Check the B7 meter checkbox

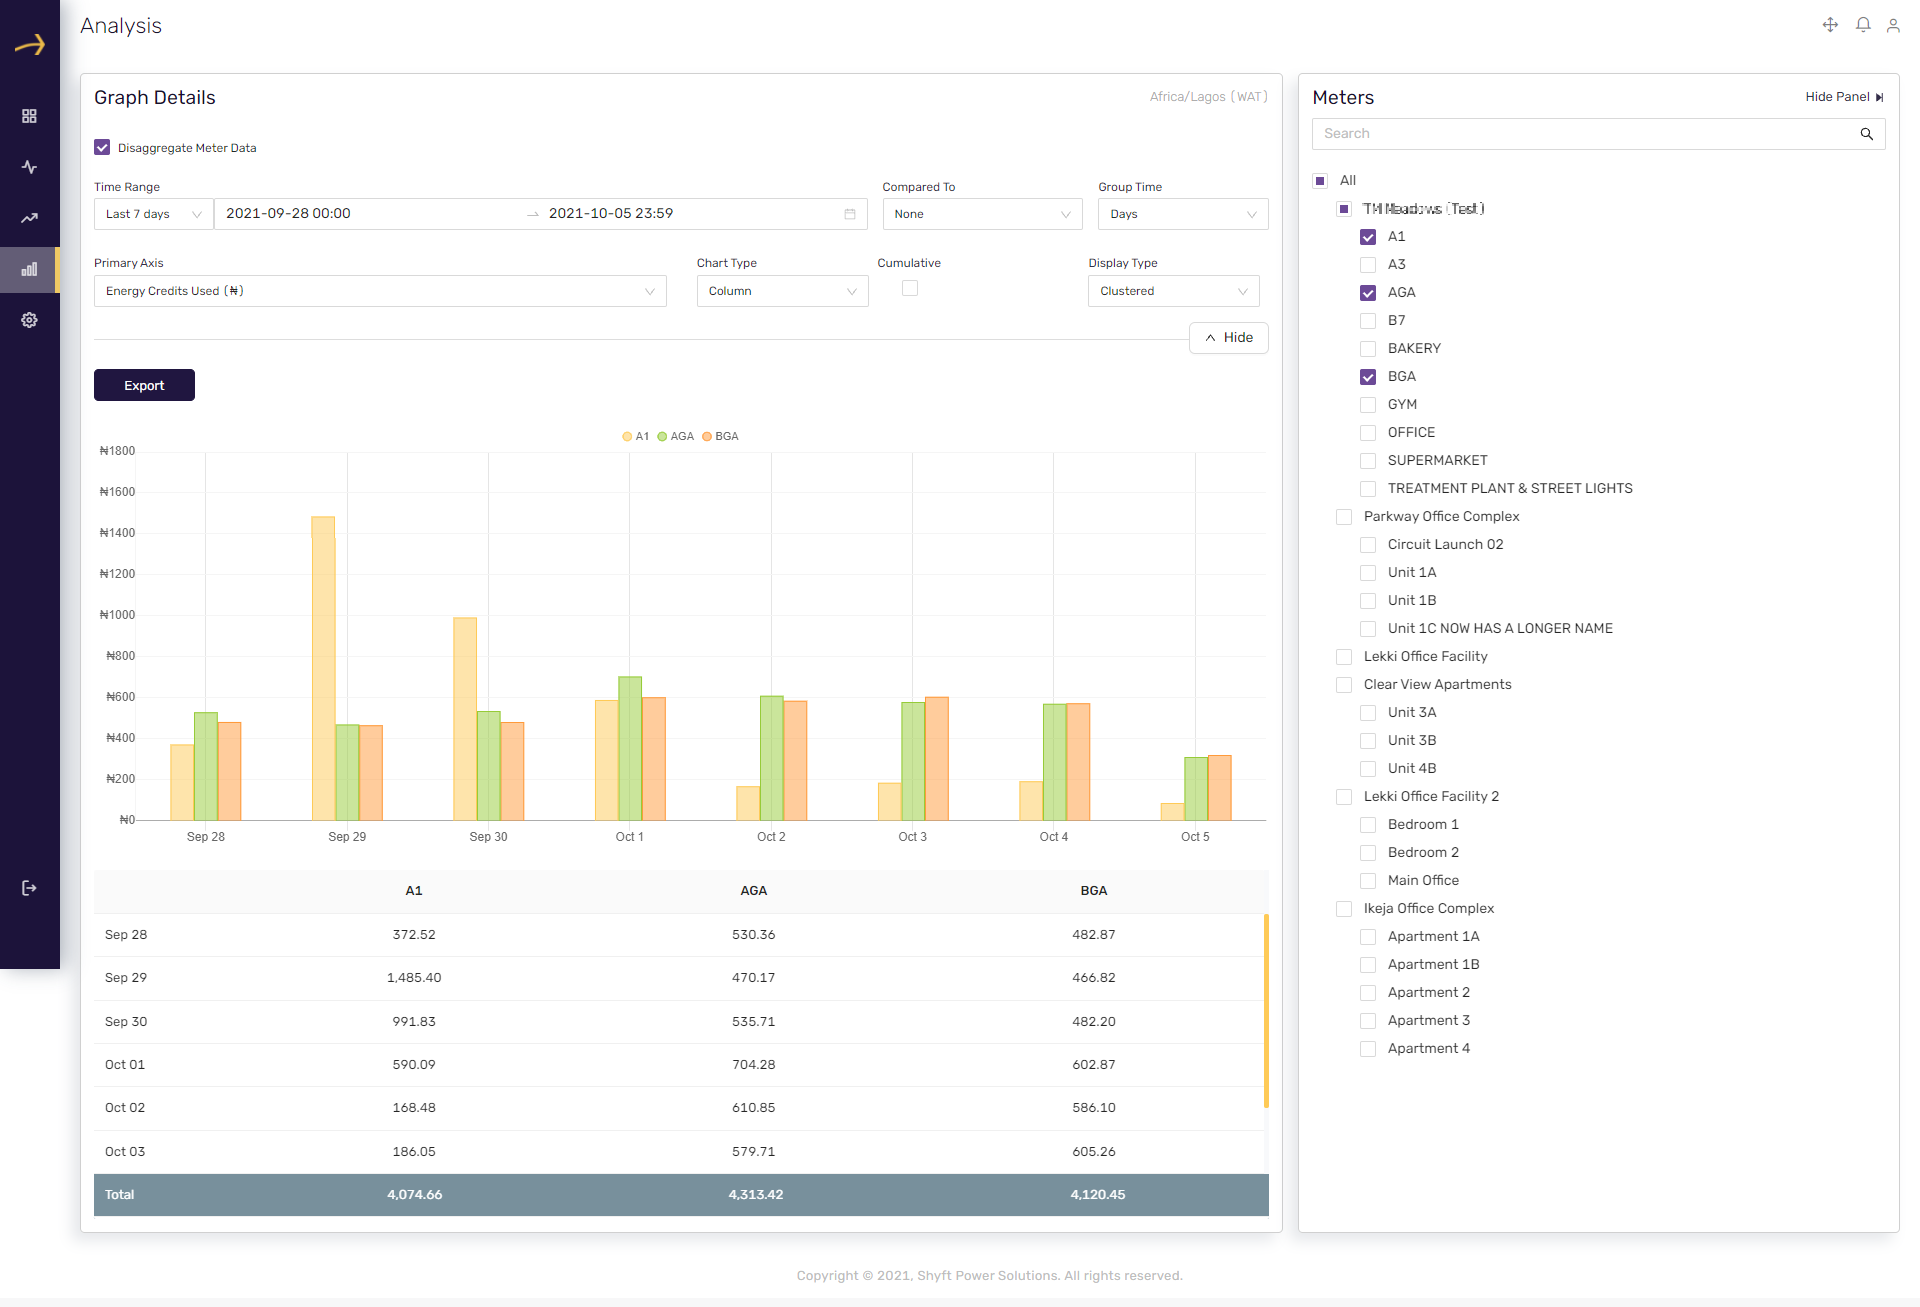pos(1368,321)
